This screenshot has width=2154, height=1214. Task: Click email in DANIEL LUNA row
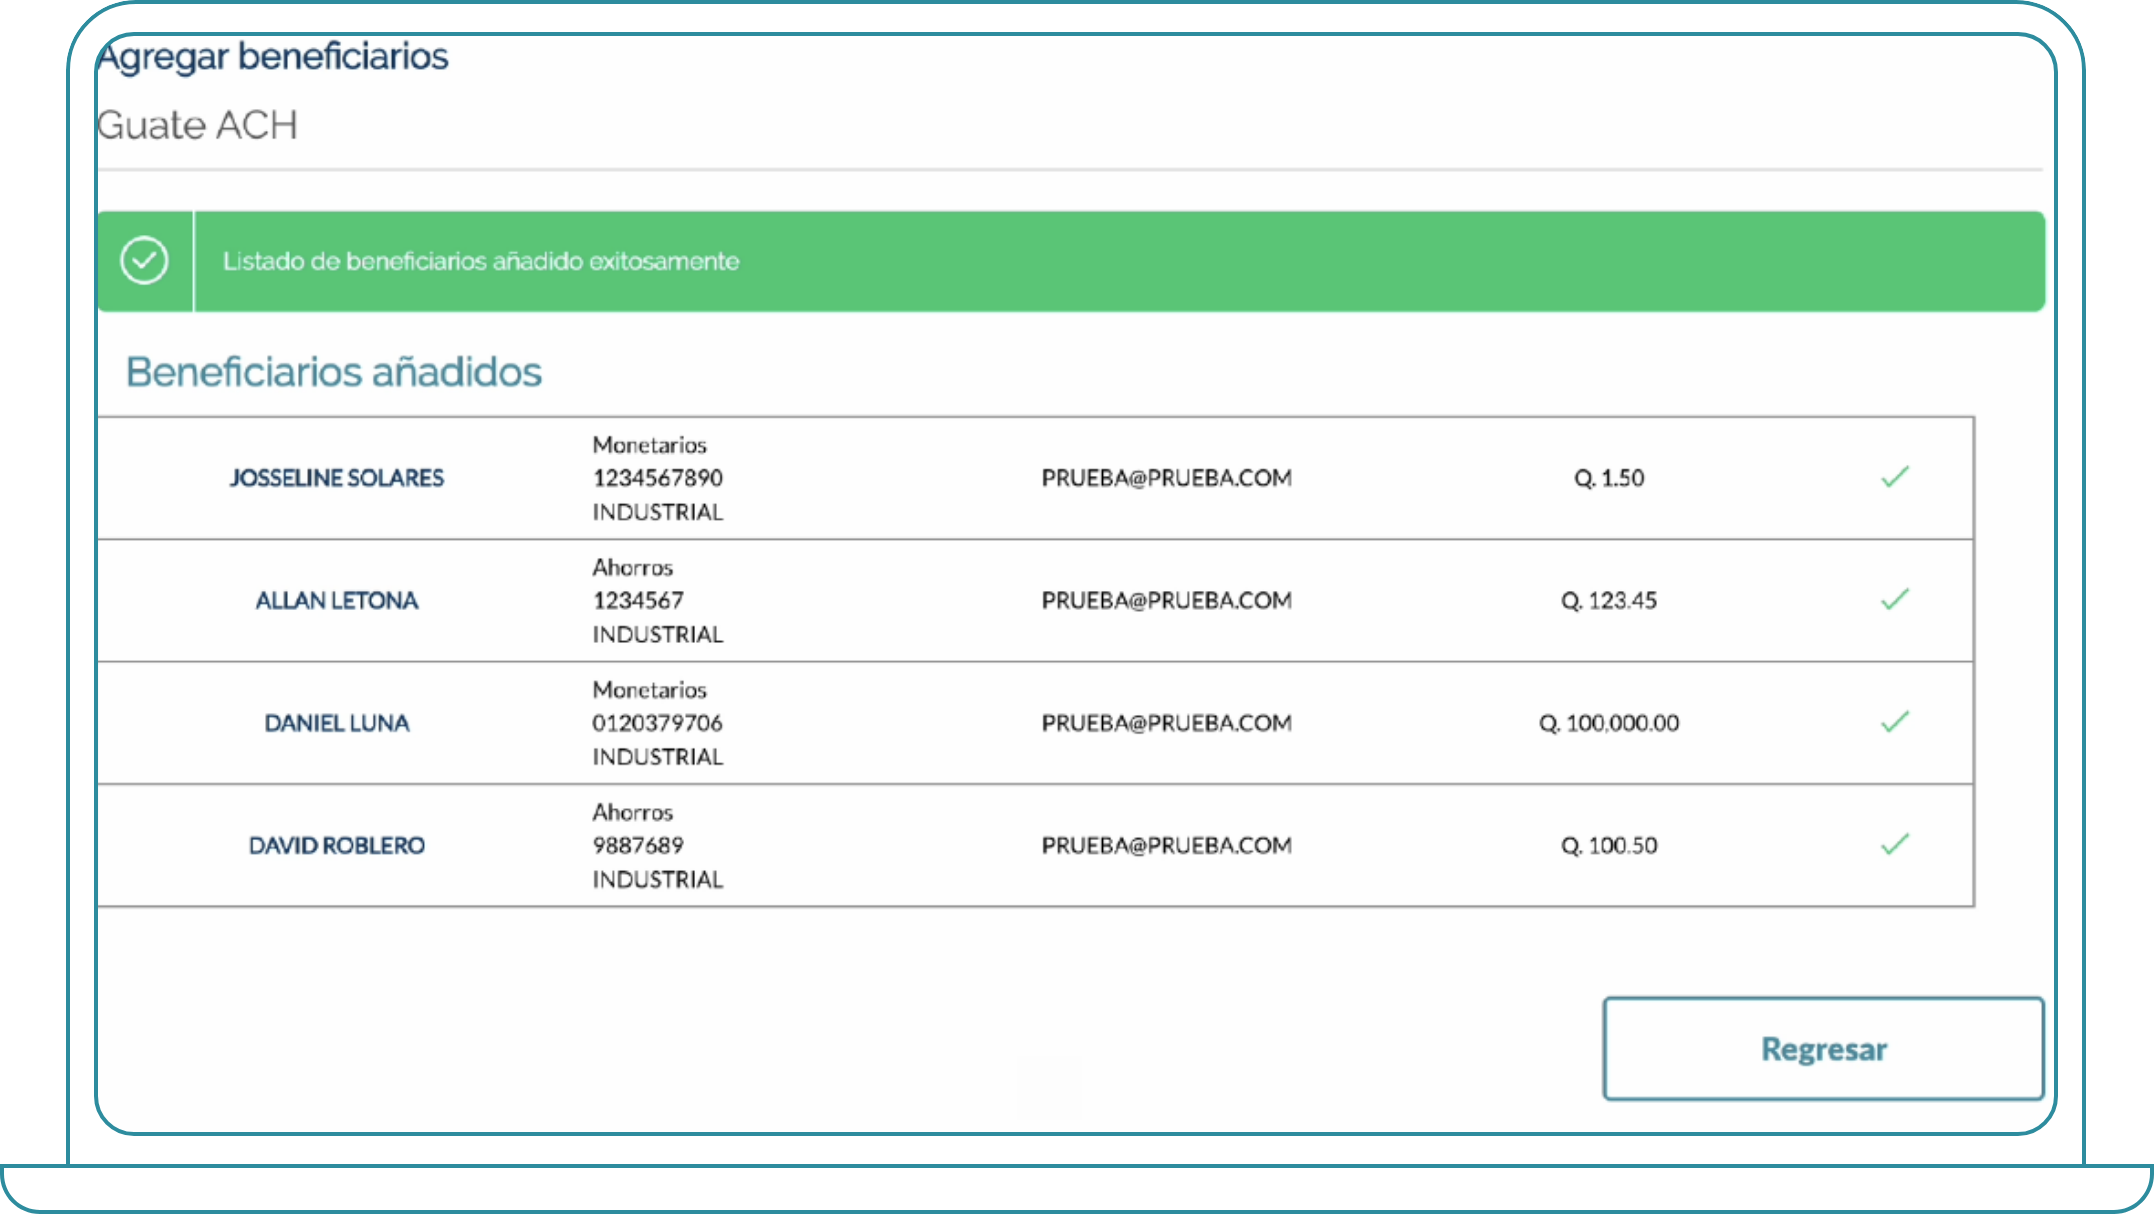click(1166, 723)
